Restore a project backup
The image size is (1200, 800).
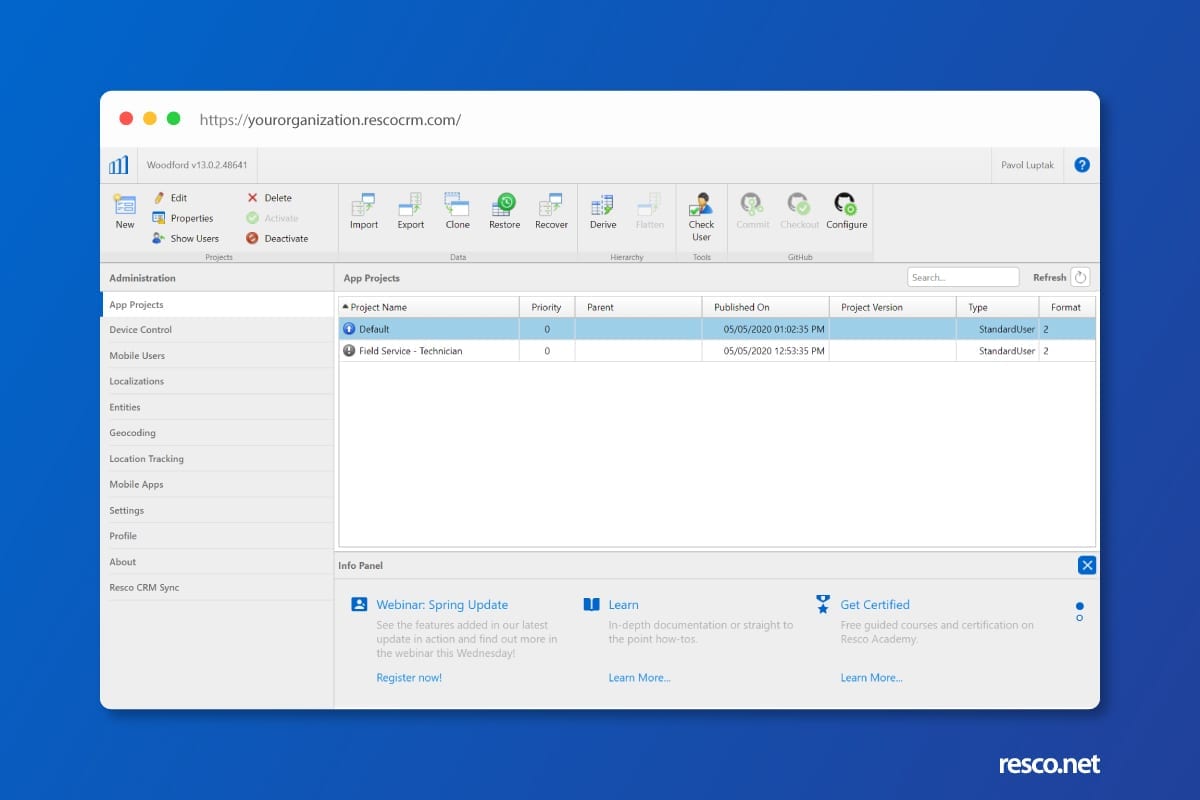click(x=504, y=211)
